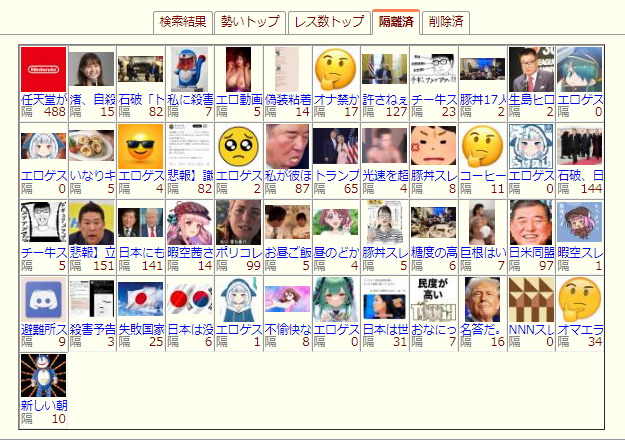Open the thinking emoji above オマエラ
Screen dimensions: 625x440
click(580, 298)
